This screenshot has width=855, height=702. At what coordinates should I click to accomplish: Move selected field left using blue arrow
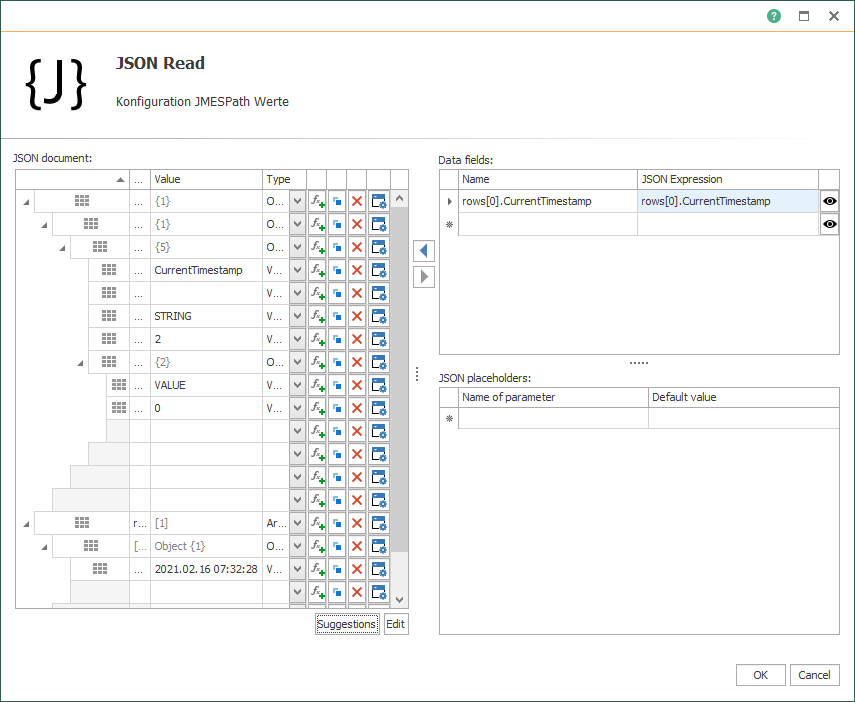click(424, 250)
